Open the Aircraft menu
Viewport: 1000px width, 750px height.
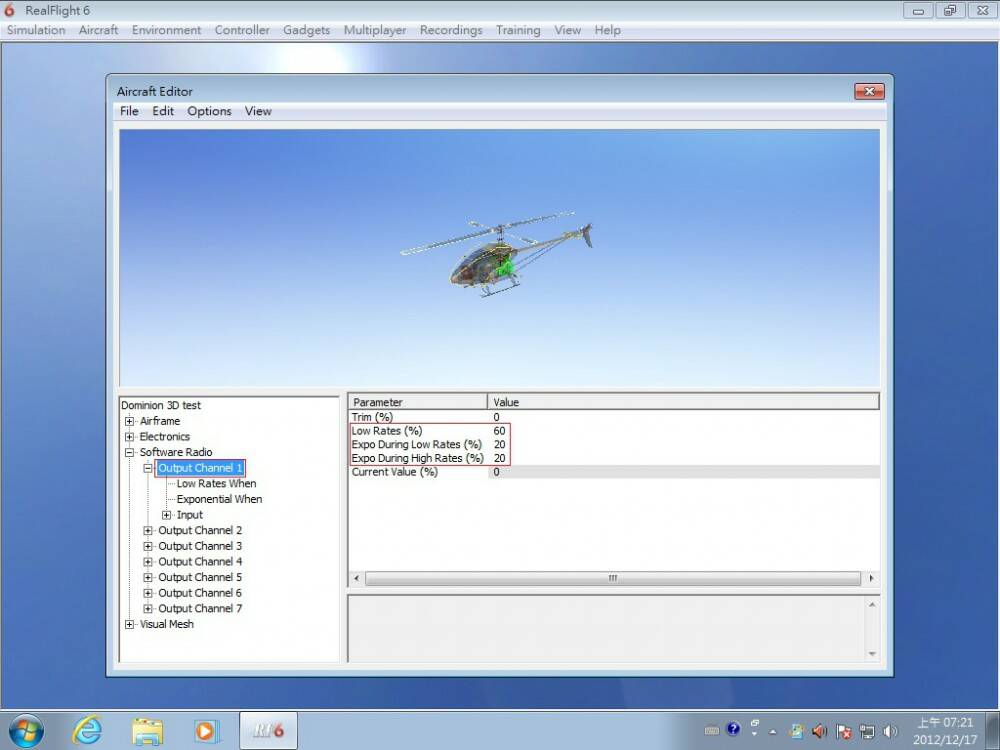[x=98, y=30]
